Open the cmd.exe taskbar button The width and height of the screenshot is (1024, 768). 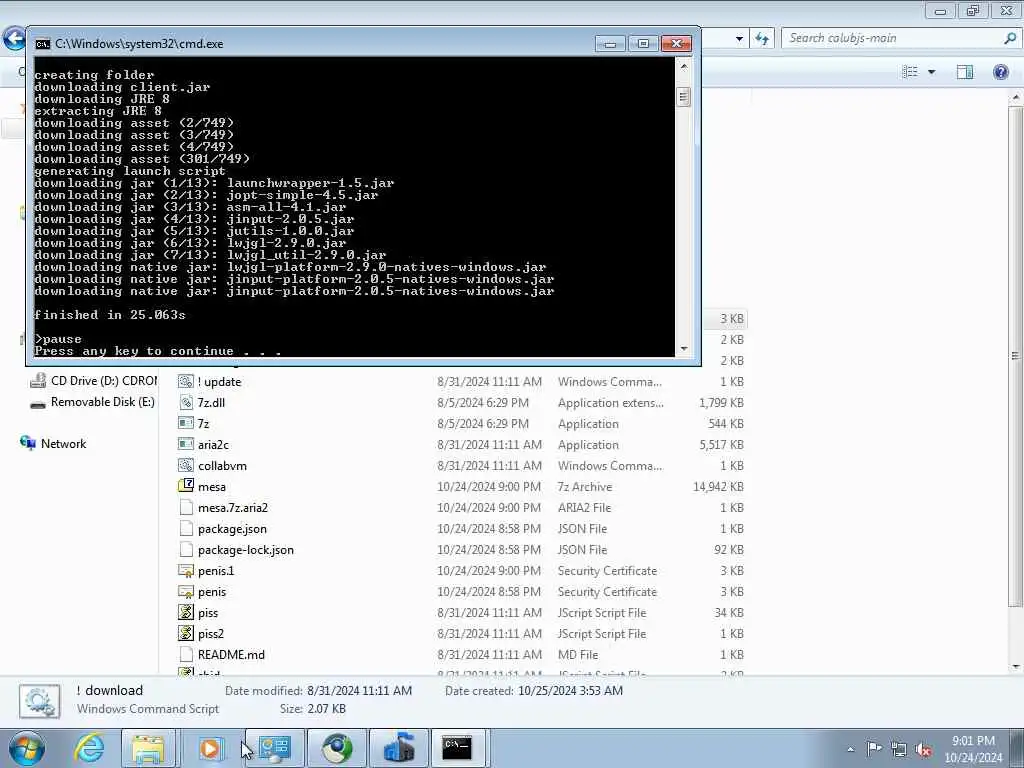(457, 748)
